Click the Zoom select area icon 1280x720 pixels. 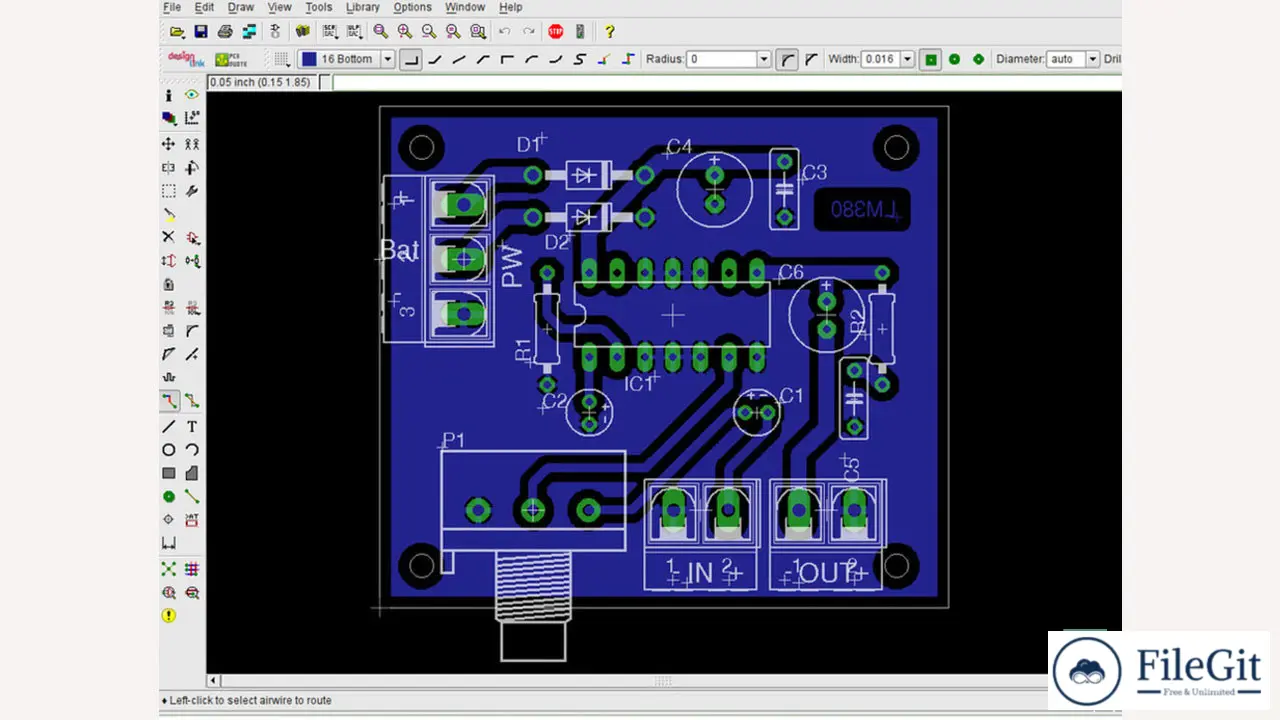(x=478, y=32)
